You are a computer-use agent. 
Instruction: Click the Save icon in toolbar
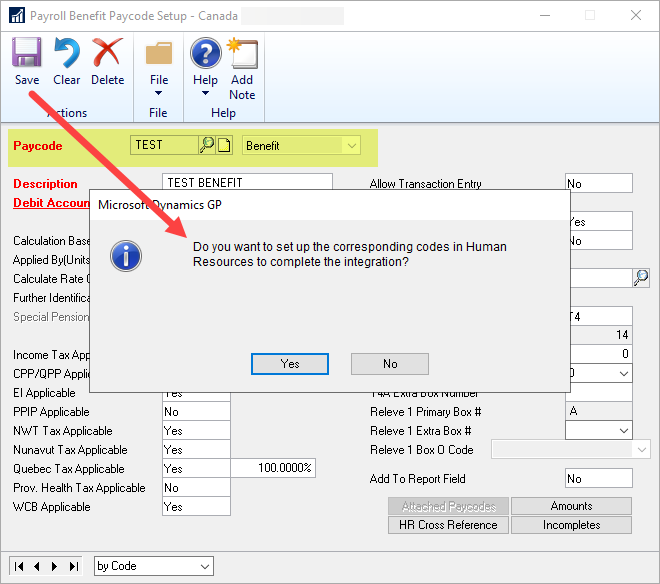pyautogui.click(x=27, y=54)
